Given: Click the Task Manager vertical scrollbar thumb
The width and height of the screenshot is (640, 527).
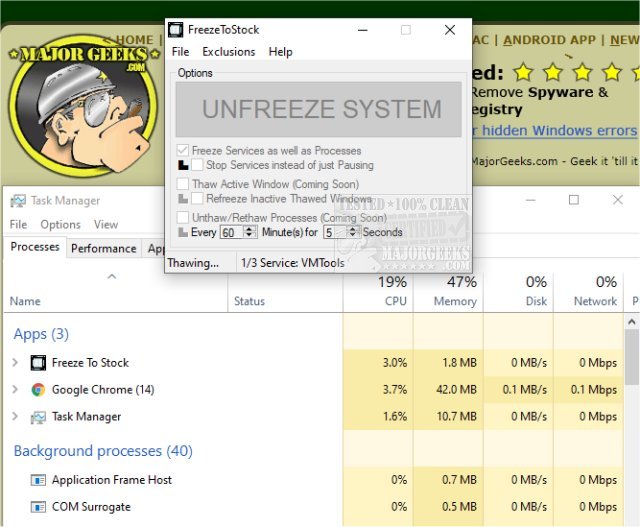Looking at the screenshot, I should (x=631, y=358).
